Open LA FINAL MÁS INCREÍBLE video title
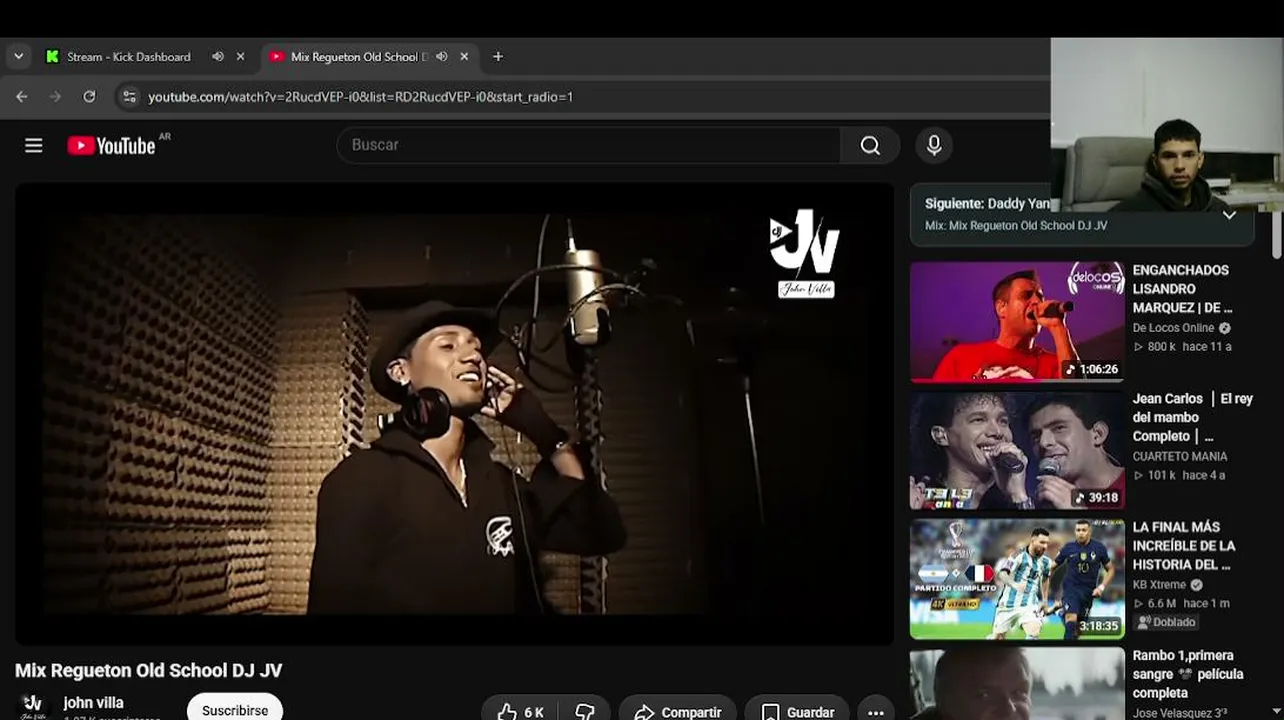Image resolution: width=1284 pixels, height=720 pixels. (x=1184, y=546)
